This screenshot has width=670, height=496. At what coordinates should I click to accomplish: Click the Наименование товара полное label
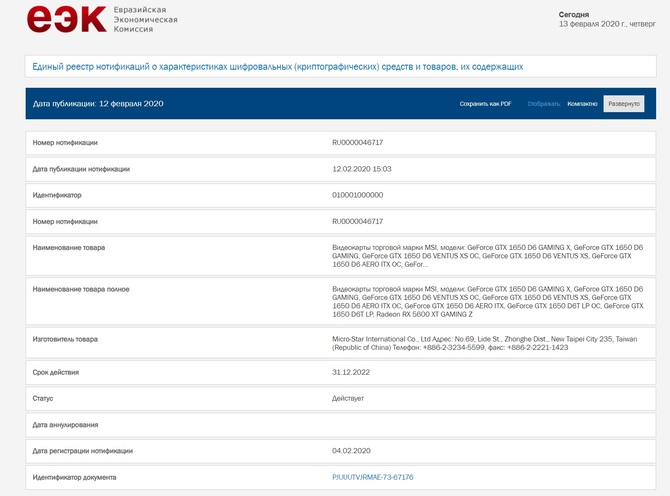pyautogui.click(x=81, y=289)
